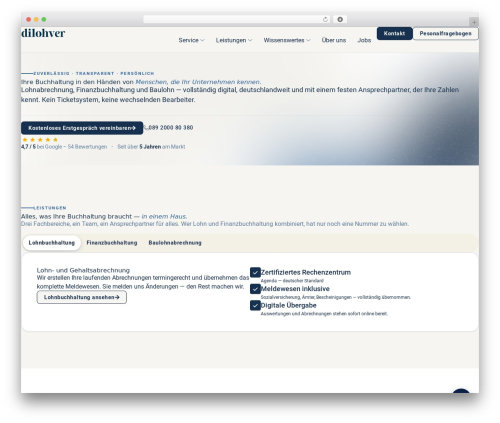The width and height of the screenshot is (500, 423).
Task: Click the dark chat bubble at page bottom
Action: click(x=461, y=391)
